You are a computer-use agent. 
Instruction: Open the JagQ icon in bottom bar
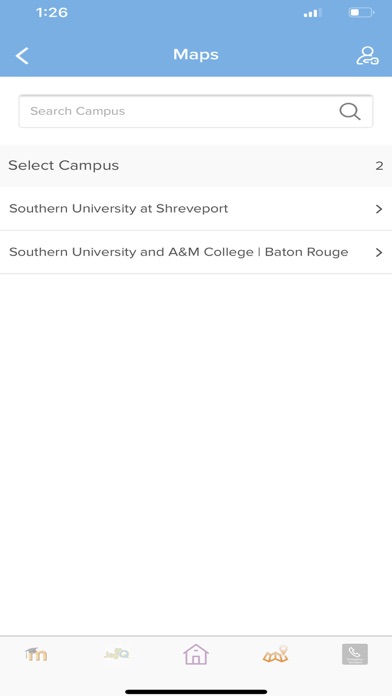pos(117,654)
